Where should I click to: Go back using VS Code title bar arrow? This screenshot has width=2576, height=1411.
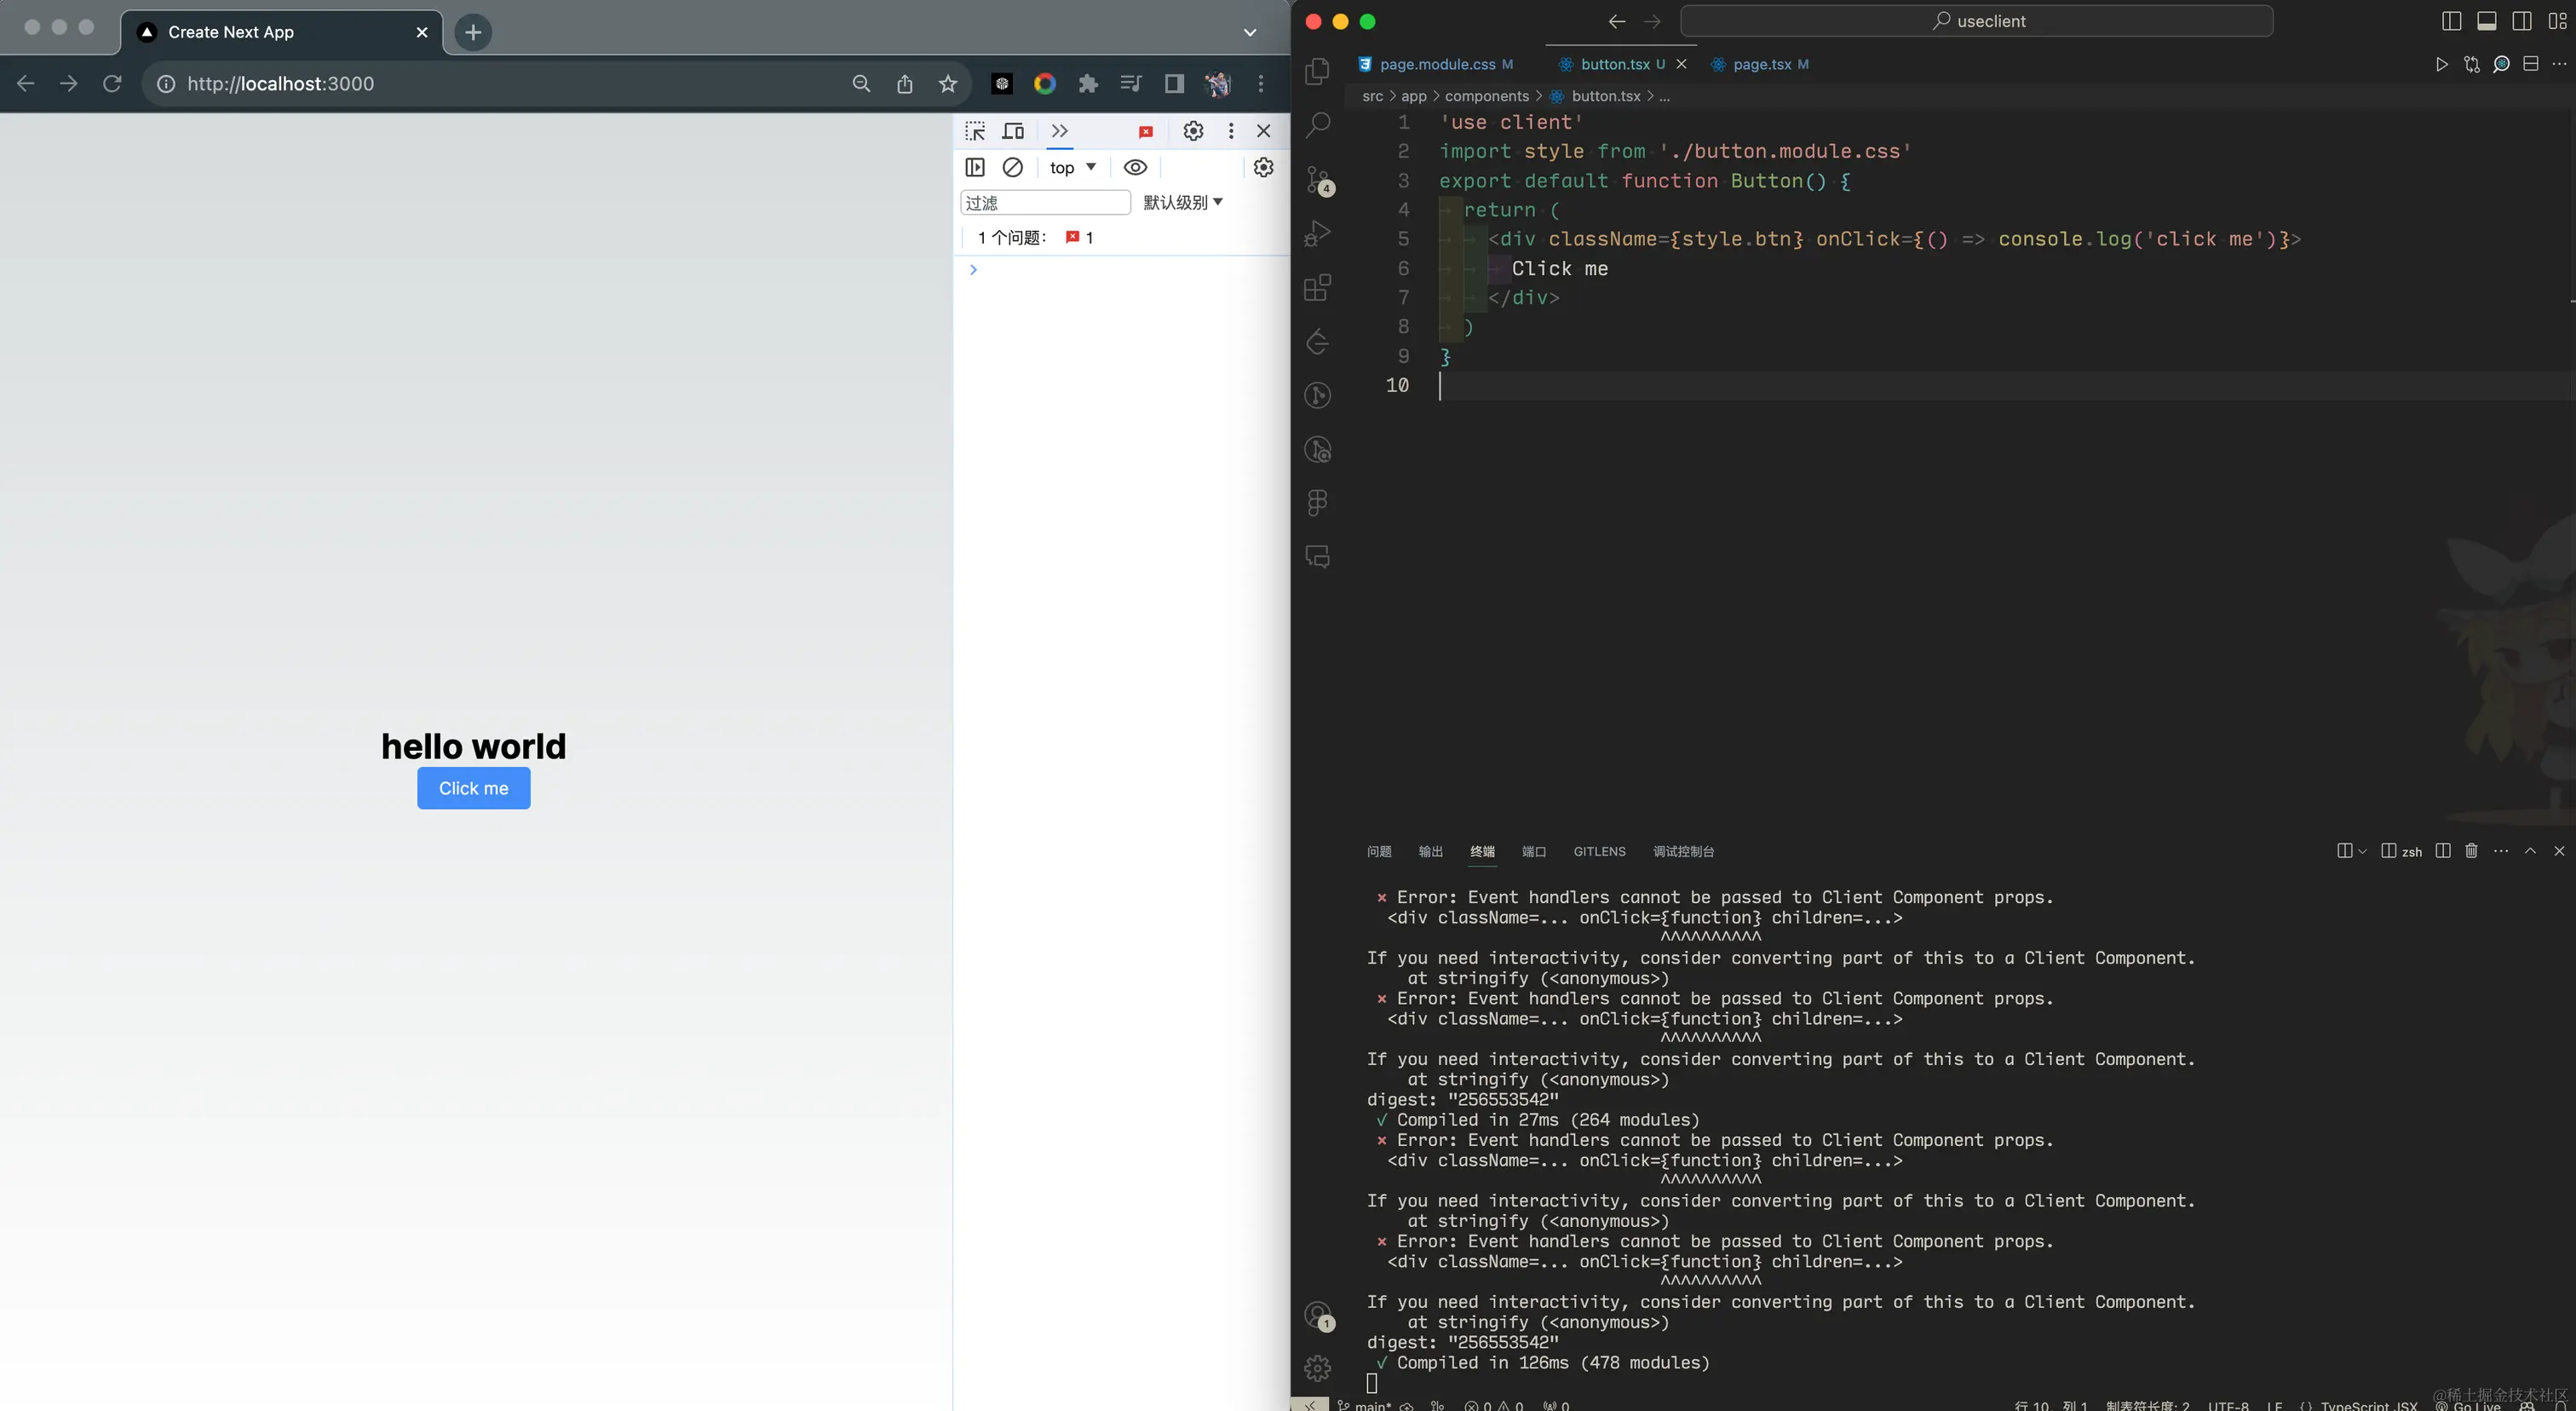click(x=1616, y=21)
